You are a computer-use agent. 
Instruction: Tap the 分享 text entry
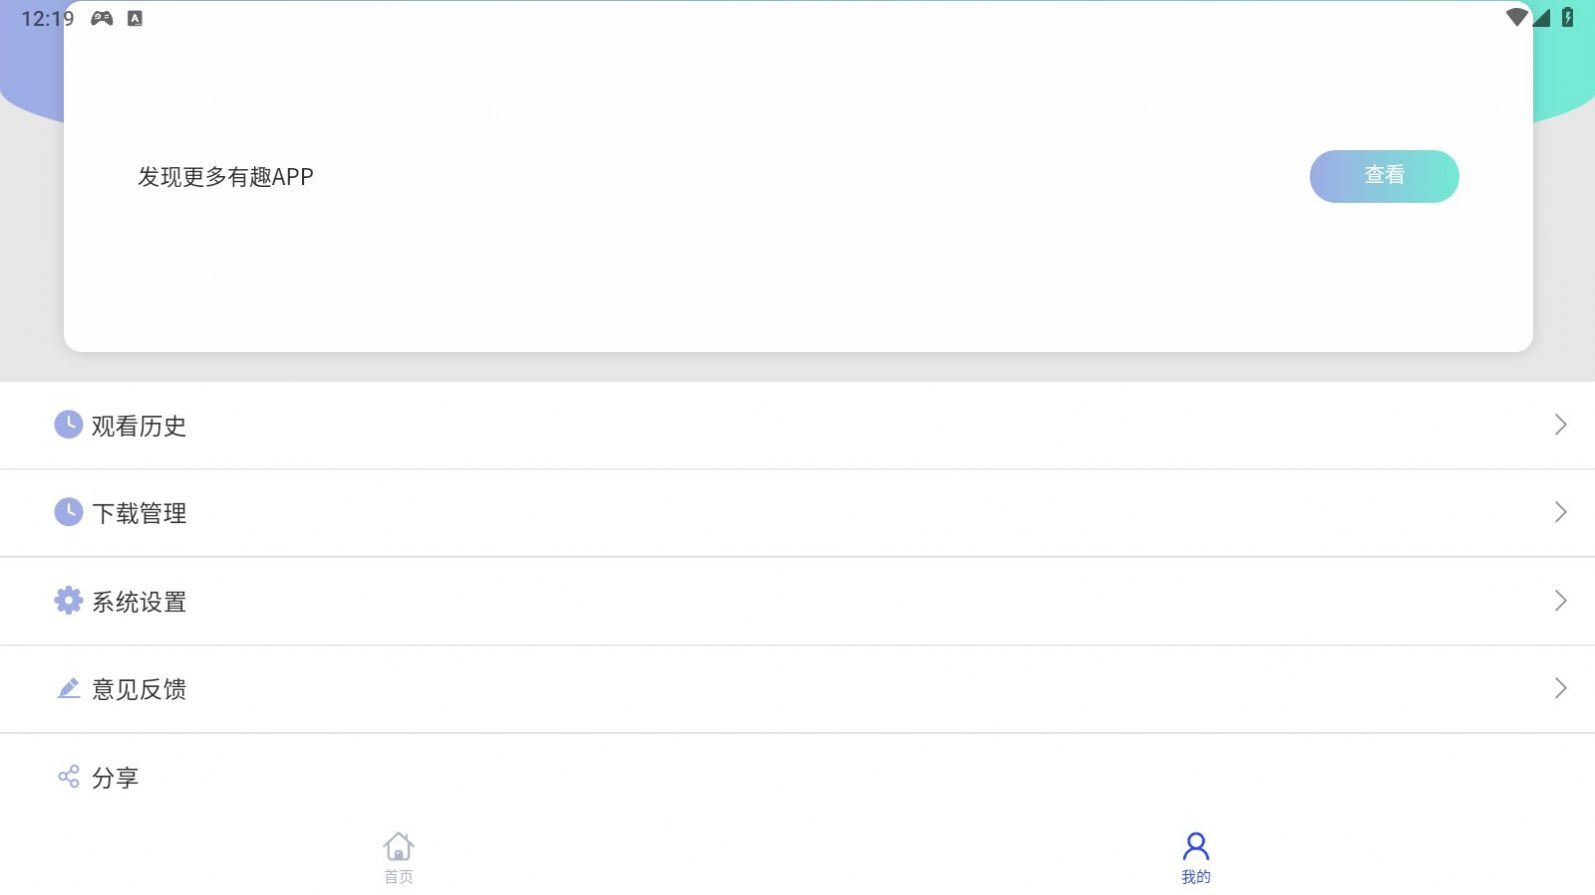(115, 778)
